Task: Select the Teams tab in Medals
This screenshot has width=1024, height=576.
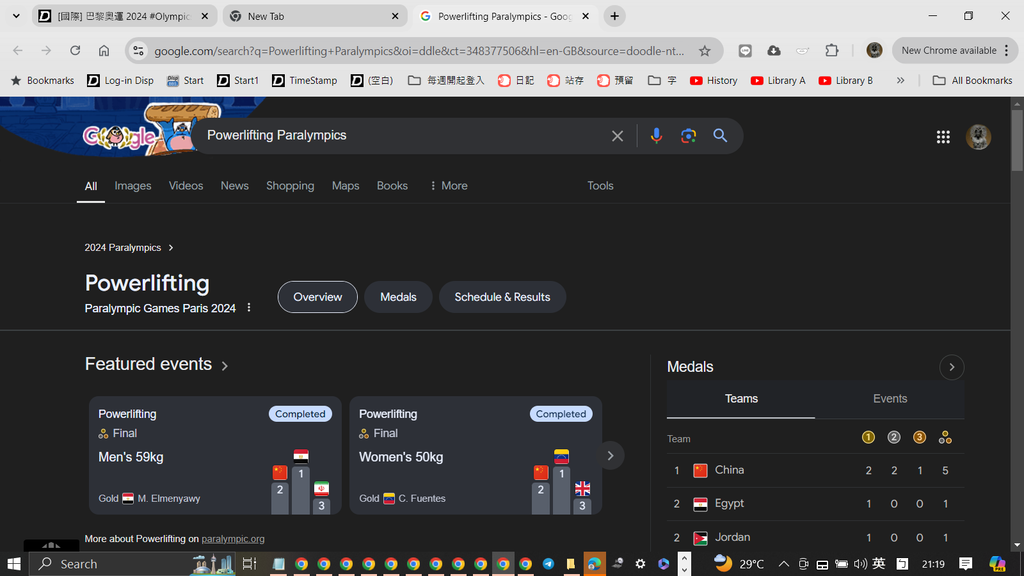Action: (741, 398)
